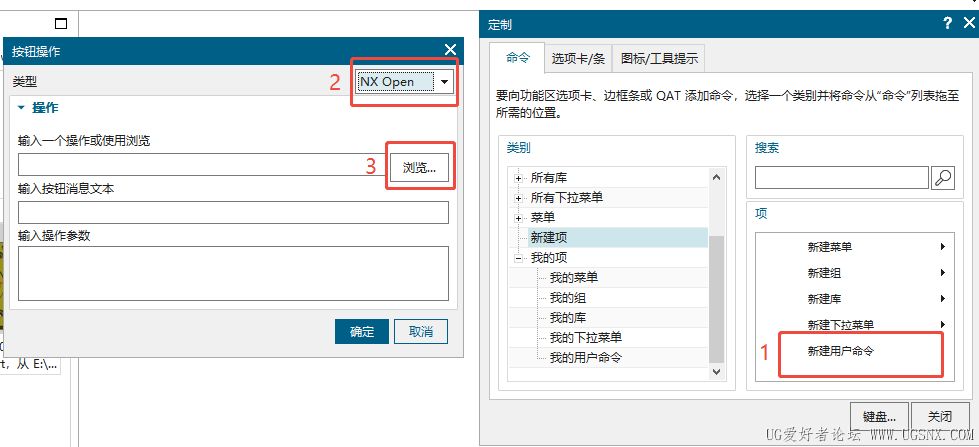Open the 新建组 submenu arrow
Image resolution: width=979 pixels, height=447 pixels.
pos(942,273)
